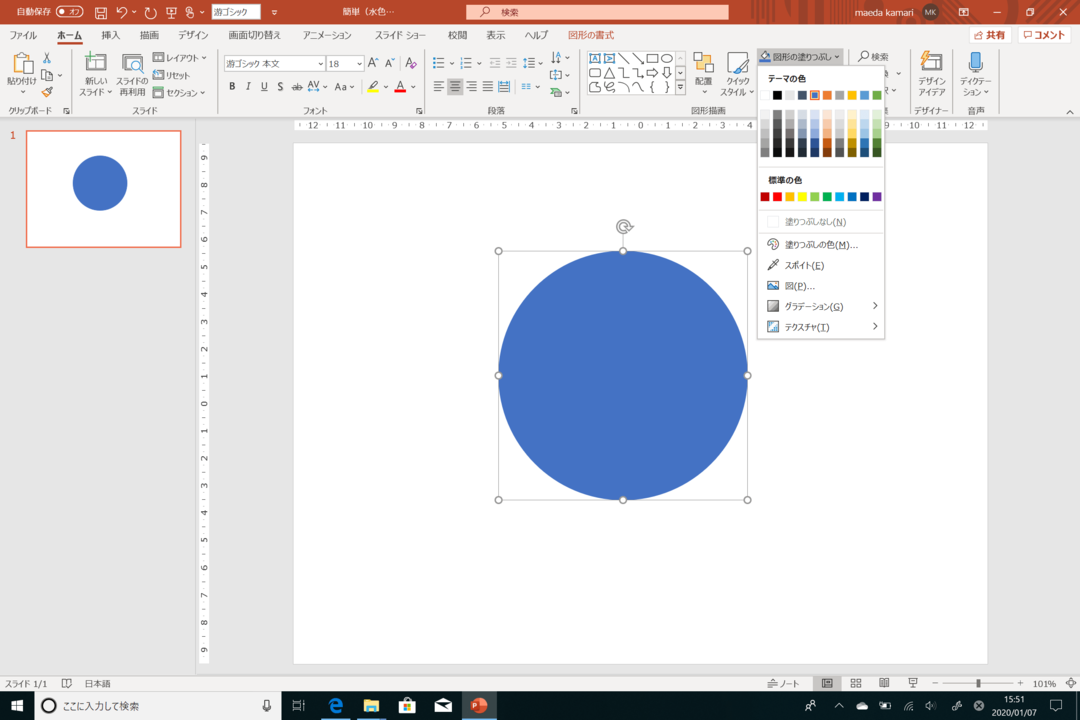Toggle italic formatting
Screen dimensions: 1080x720
(248, 87)
